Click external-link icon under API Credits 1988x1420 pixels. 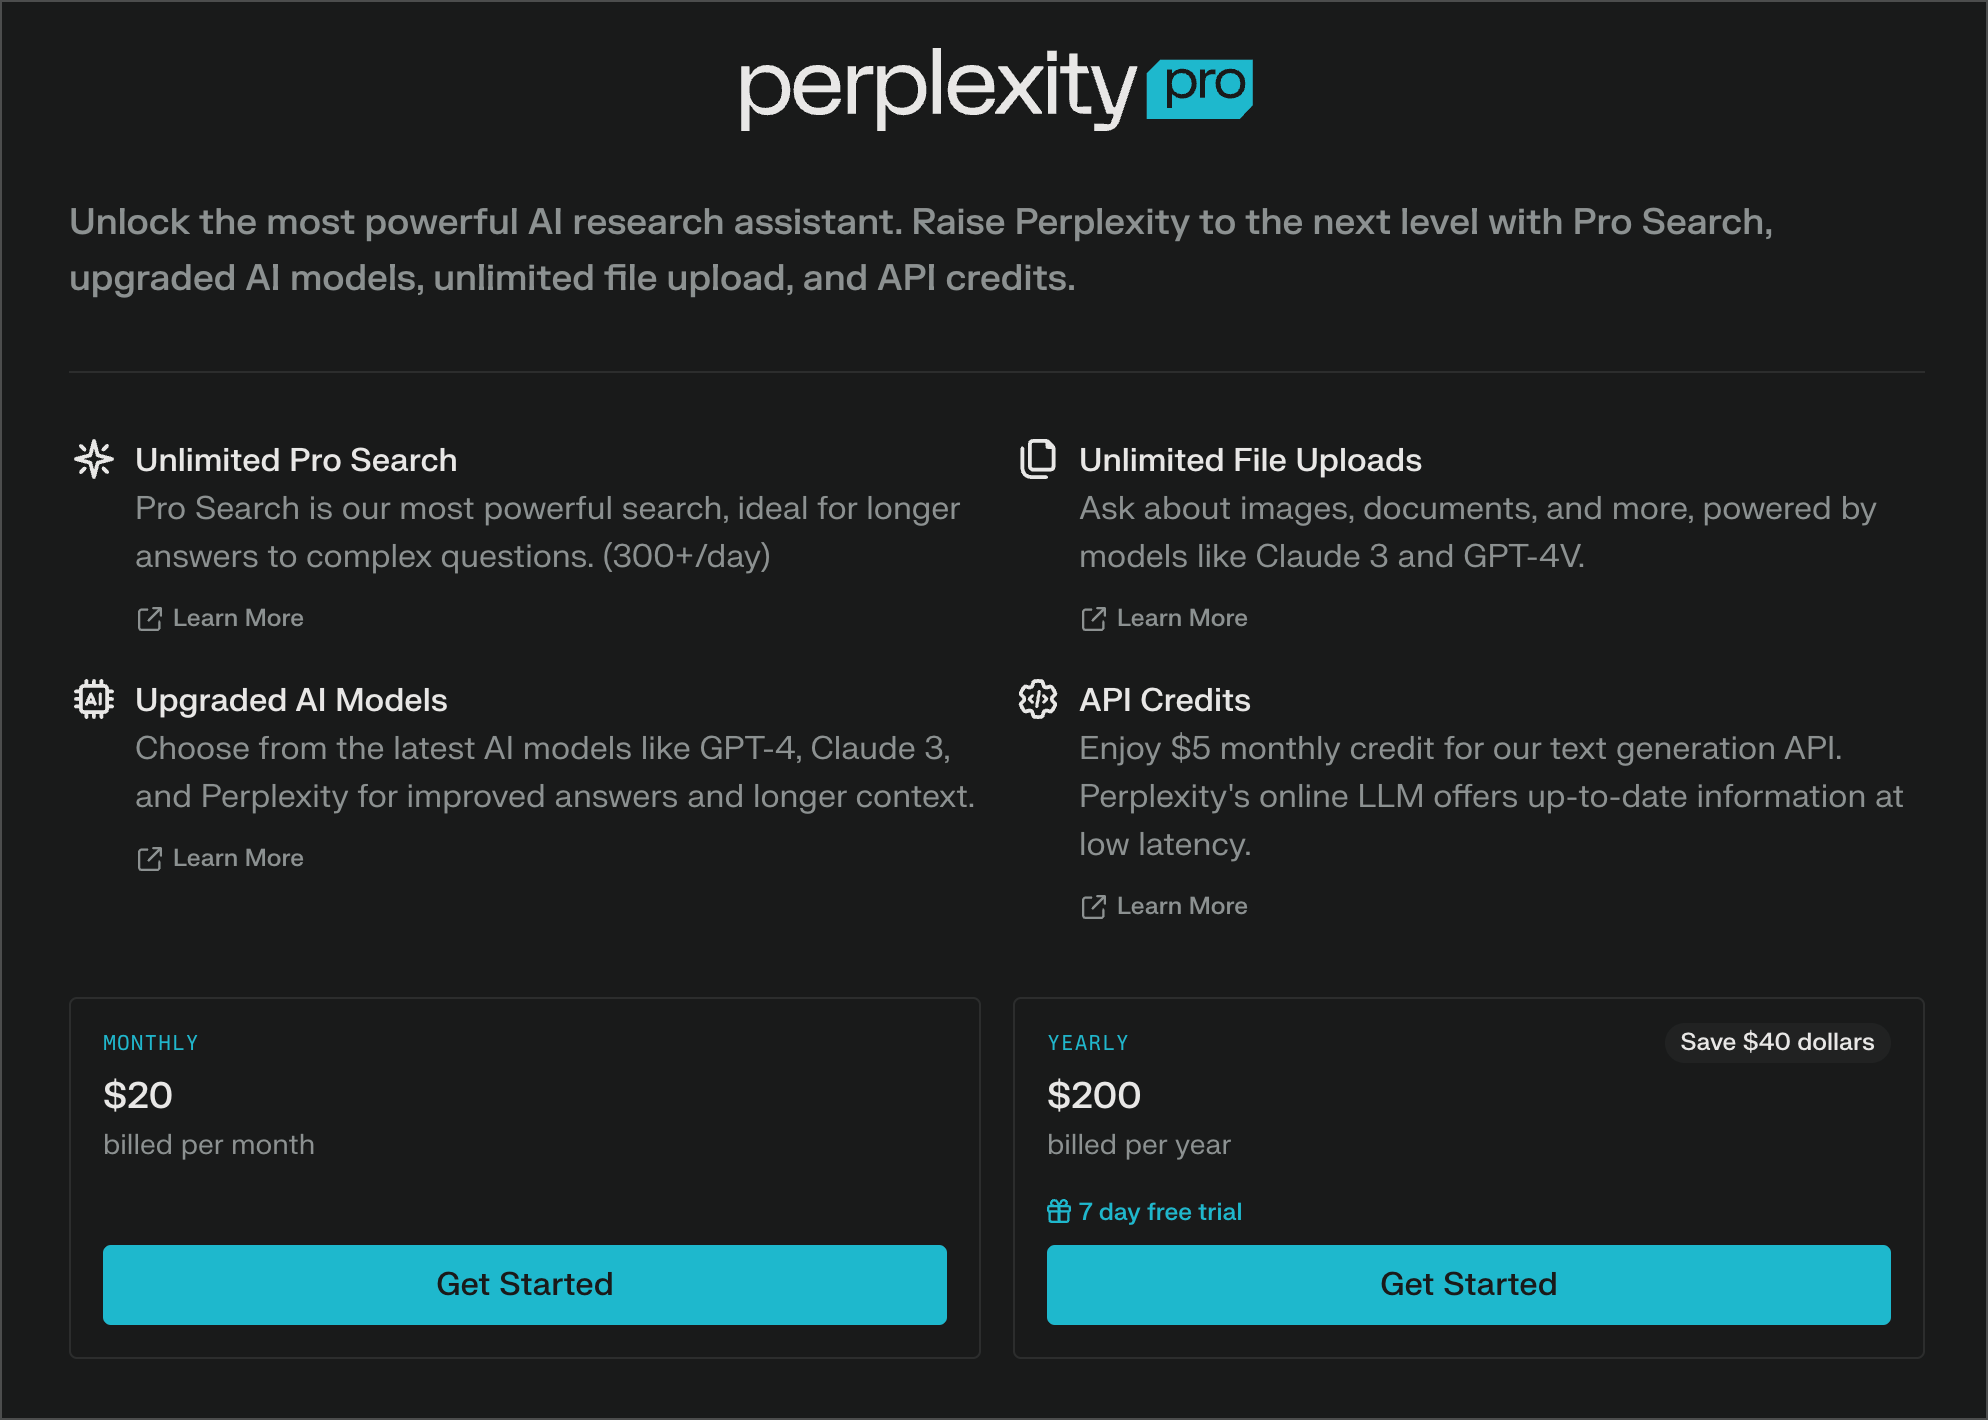(x=1093, y=907)
